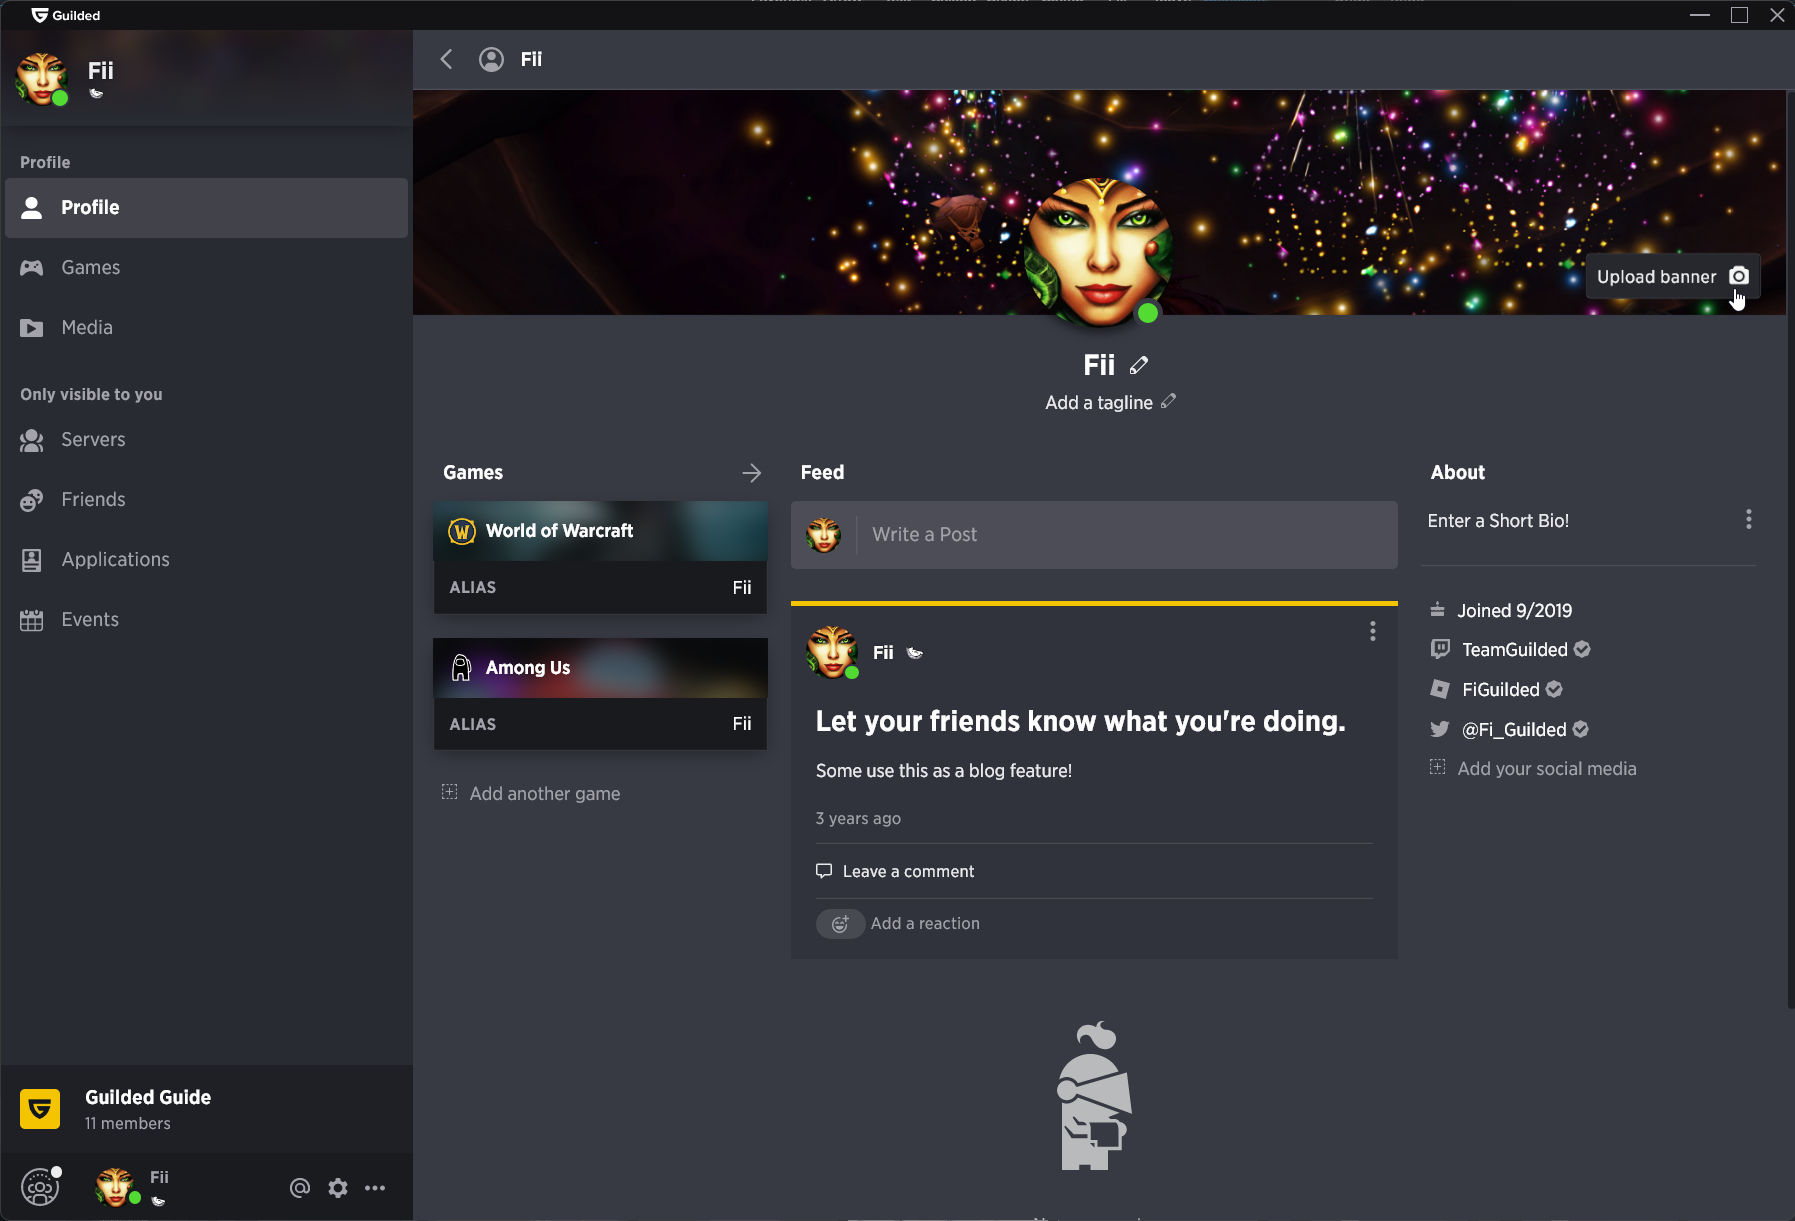Click the large profile avatar on banner
The height and width of the screenshot is (1221, 1795).
[1099, 252]
